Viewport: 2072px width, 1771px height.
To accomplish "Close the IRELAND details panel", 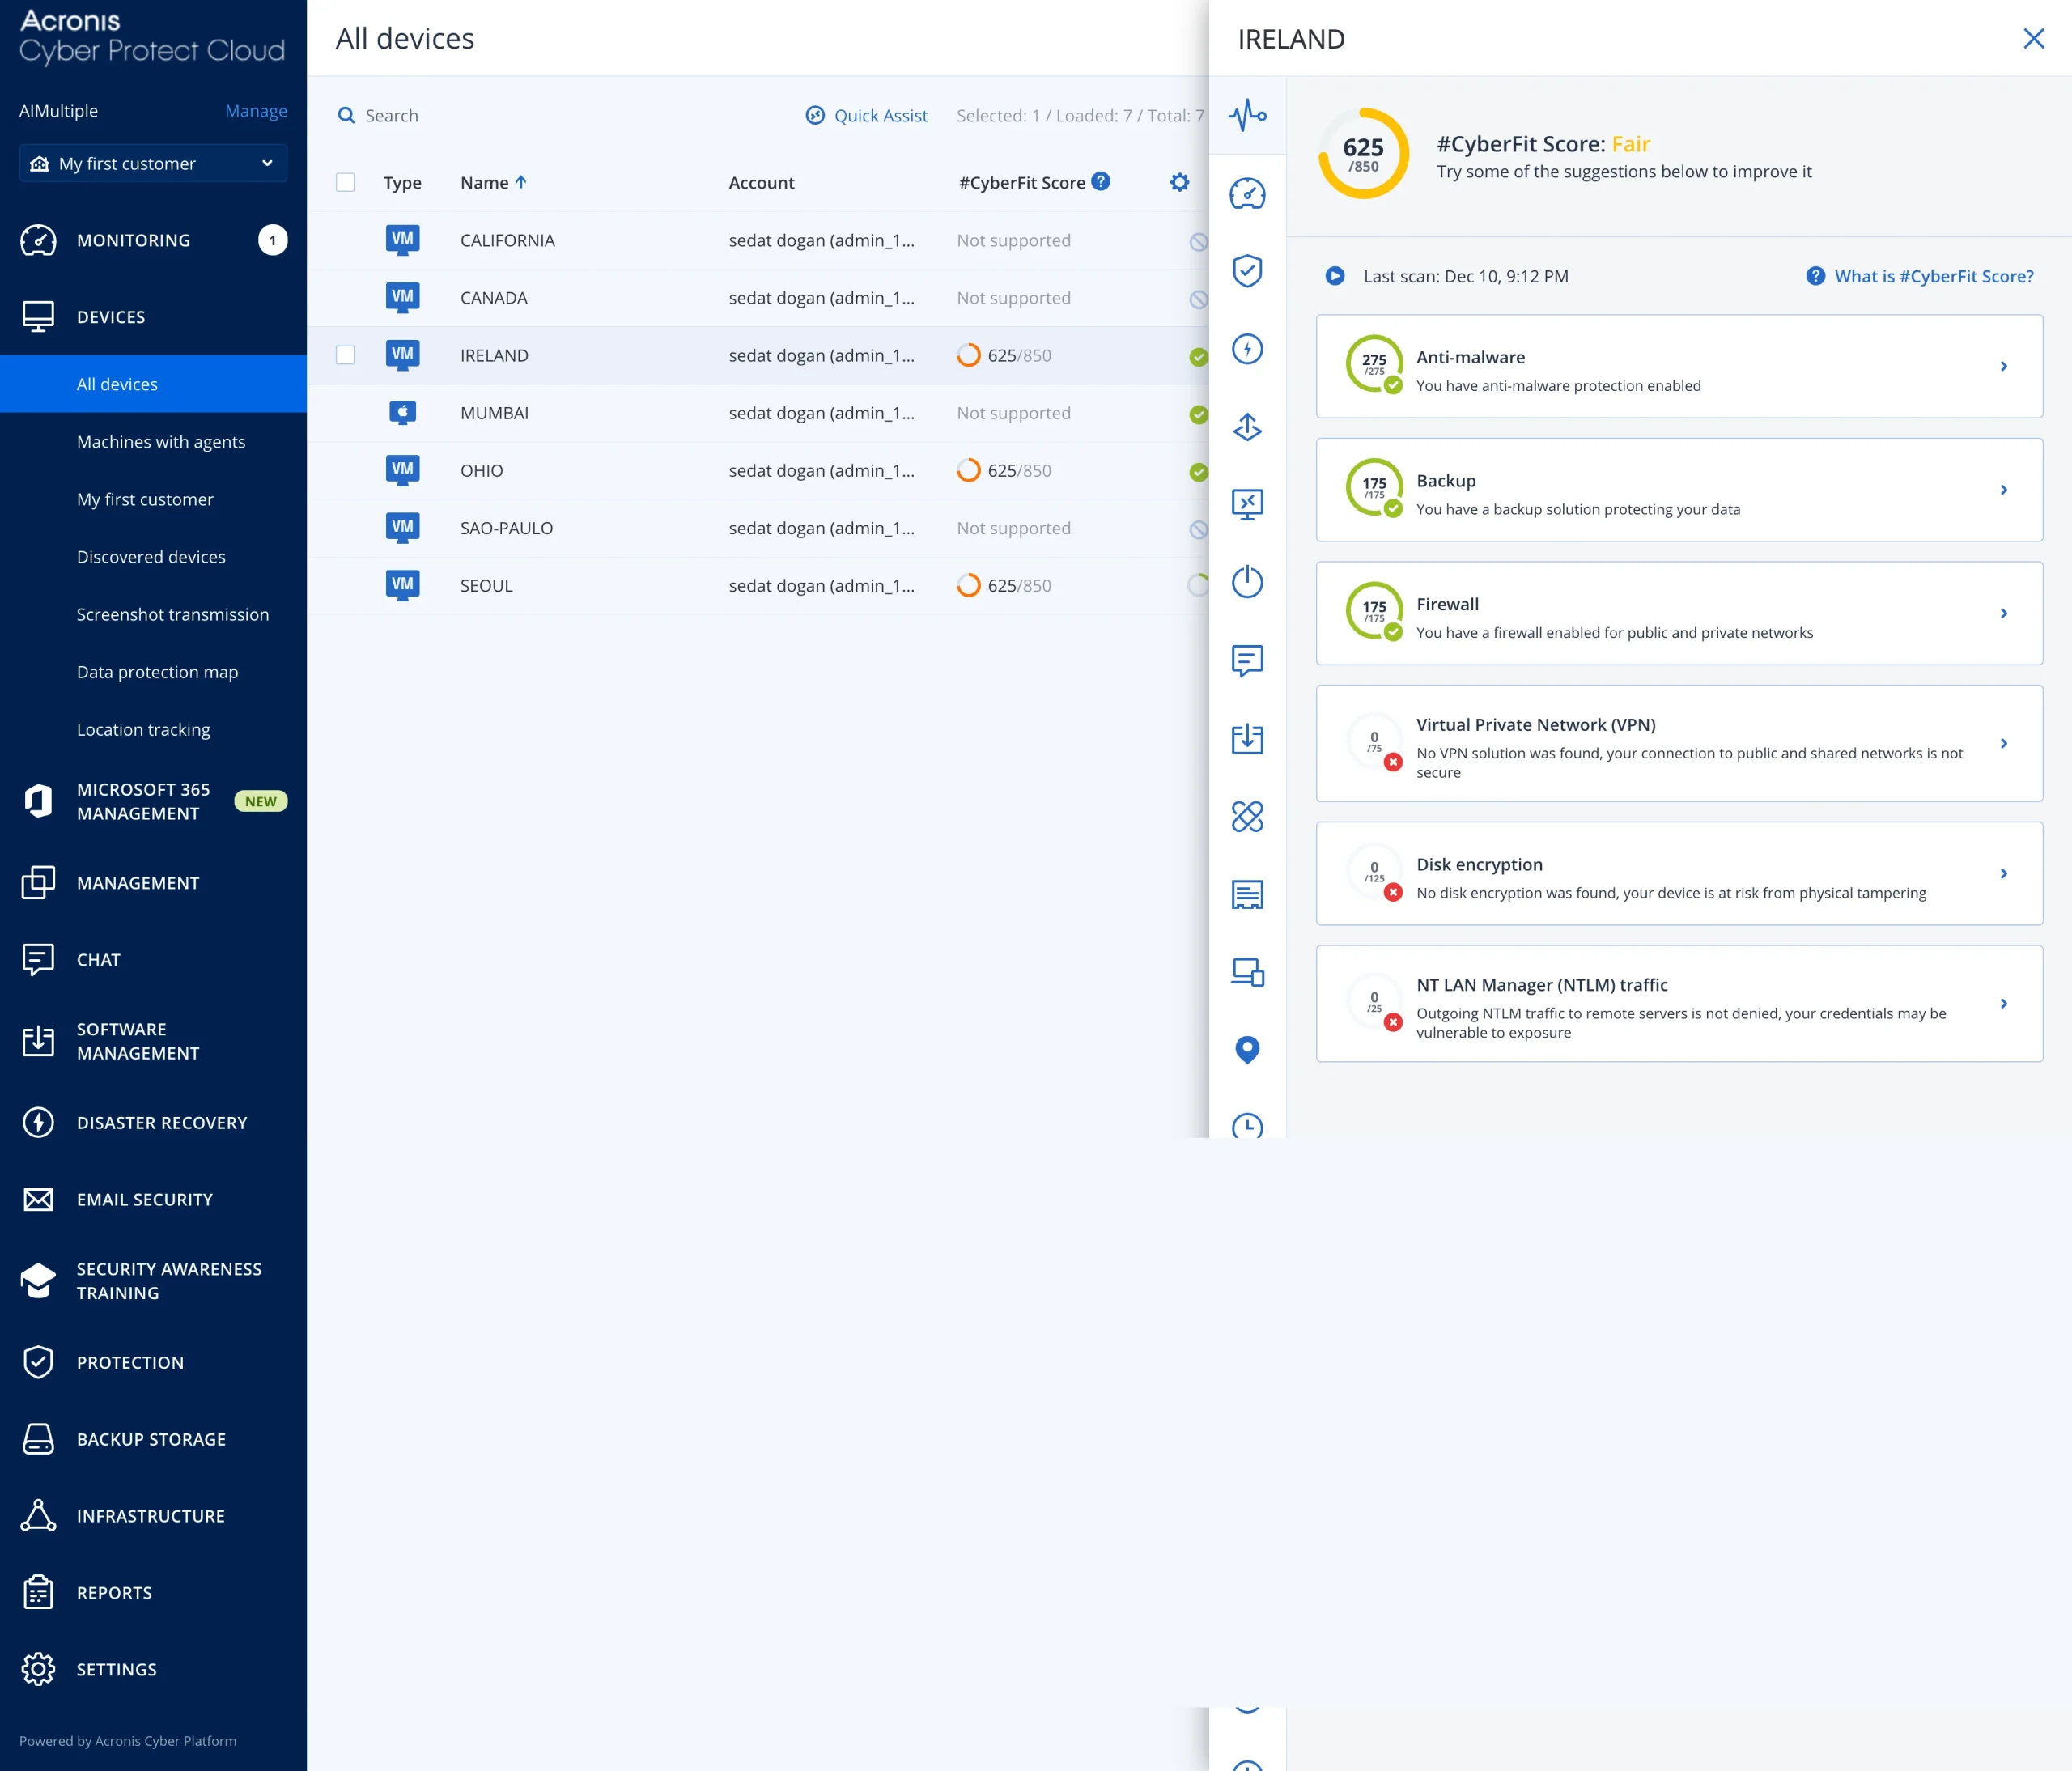I will 2033,38.
